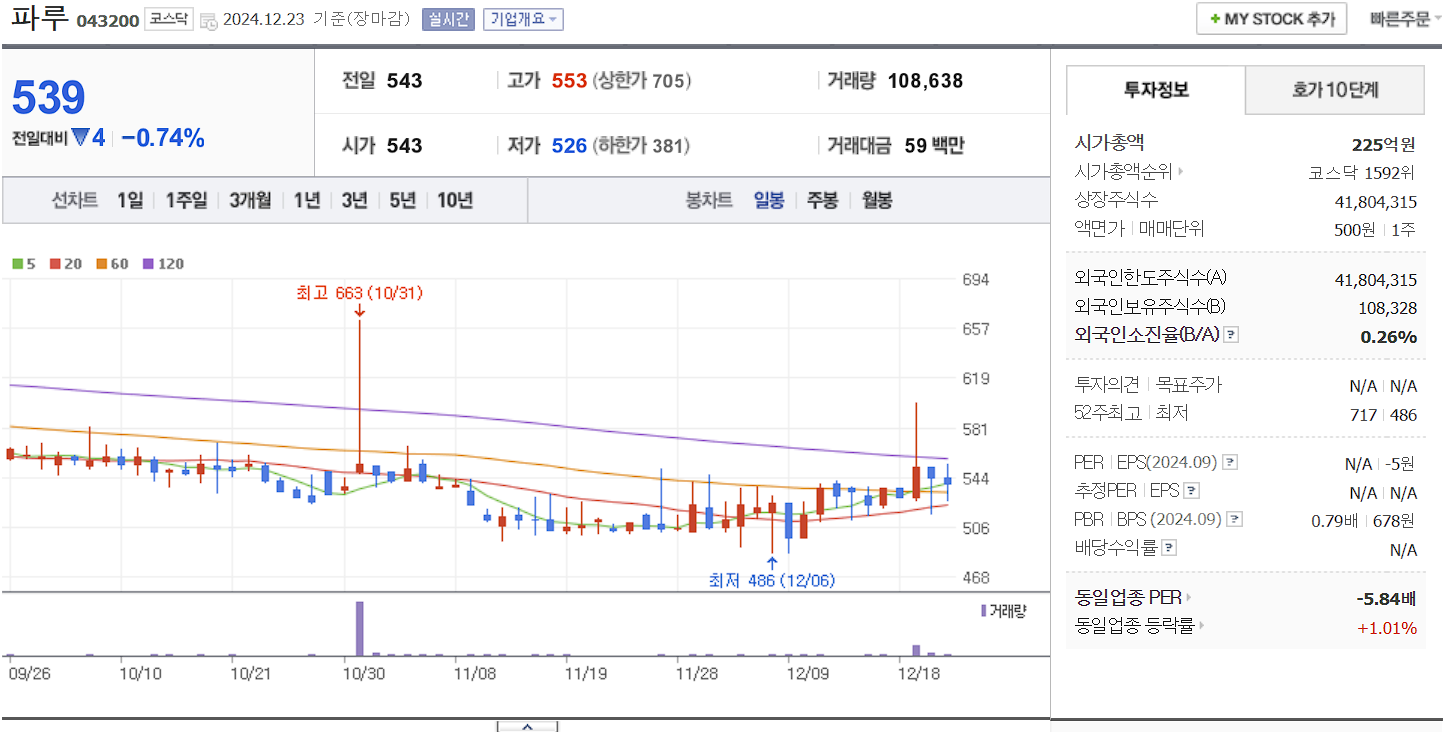The height and width of the screenshot is (732, 1443).
Task: Enable 실시간 real-time chart mode
Action: [451, 19]
